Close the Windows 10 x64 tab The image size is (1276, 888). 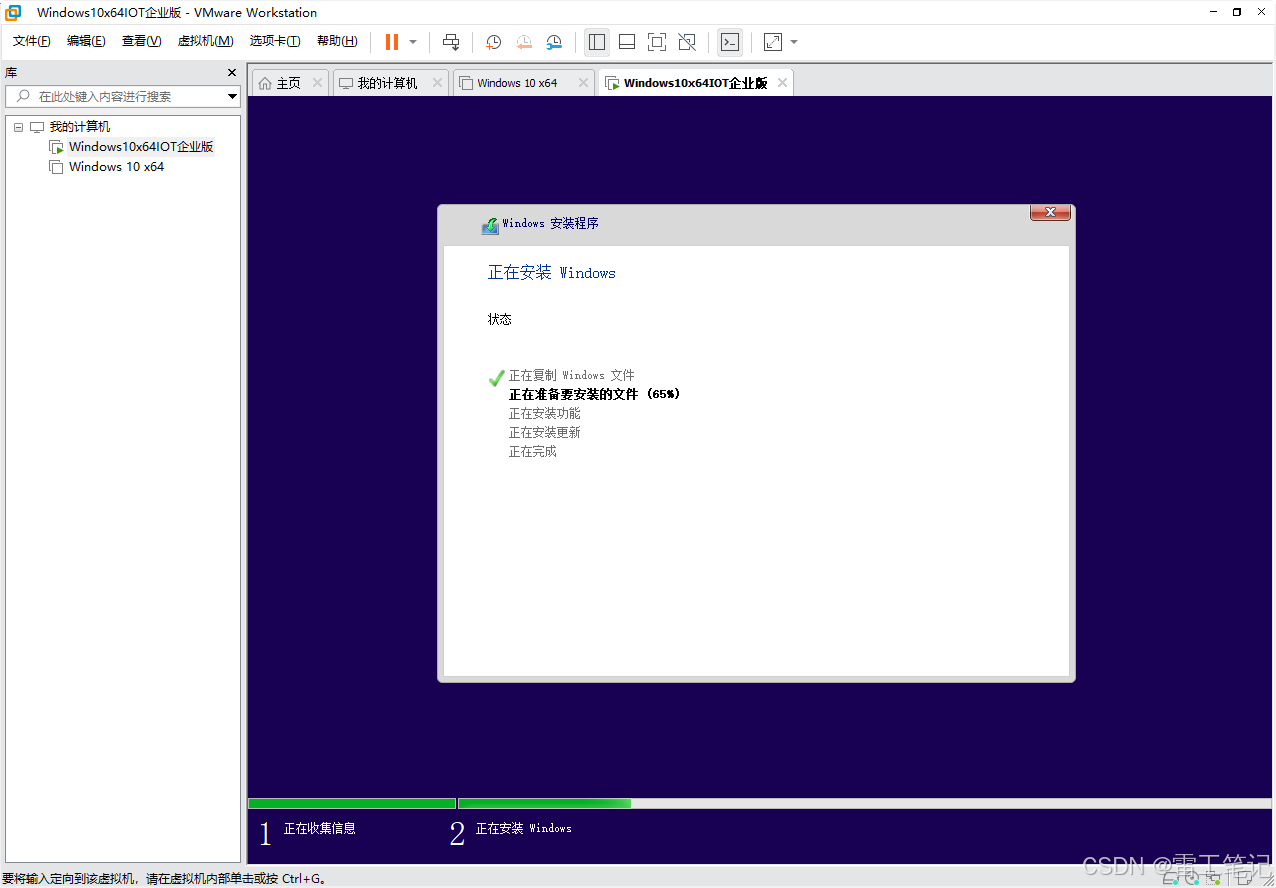tap(583, 83)
